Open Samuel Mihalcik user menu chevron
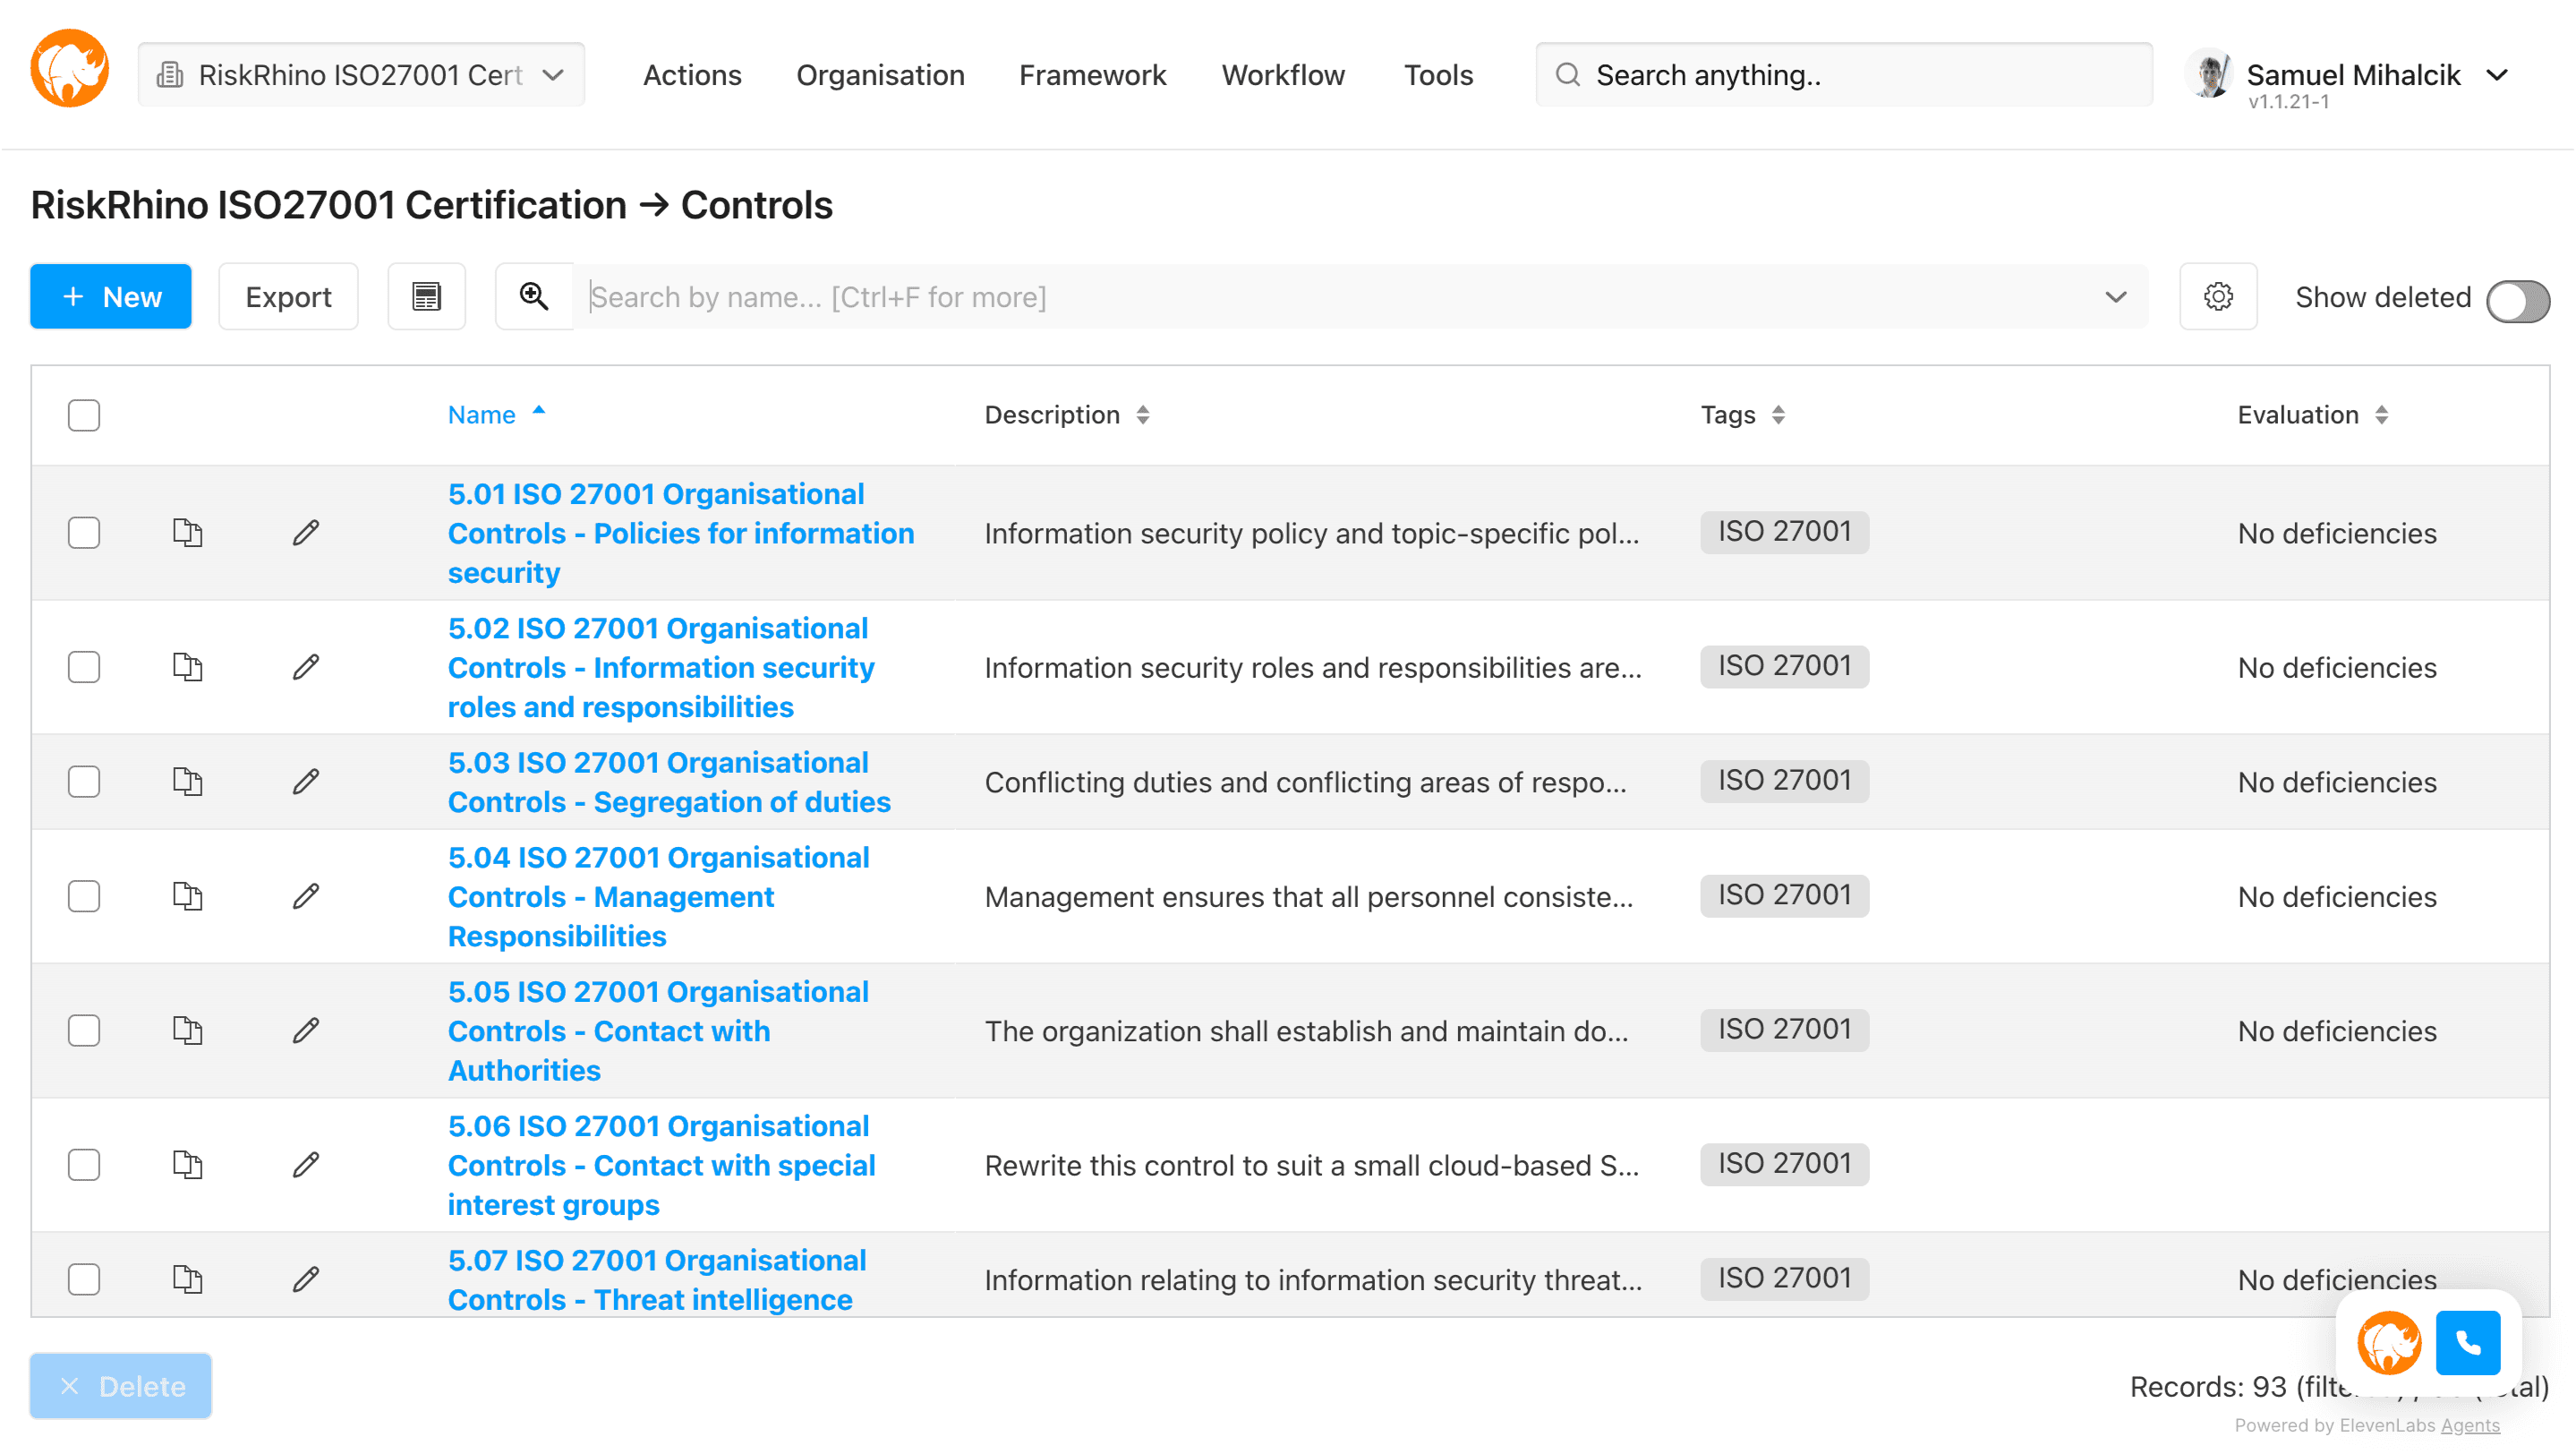The width and height of the screenshot is (2576, 1454). (2497, 75)
